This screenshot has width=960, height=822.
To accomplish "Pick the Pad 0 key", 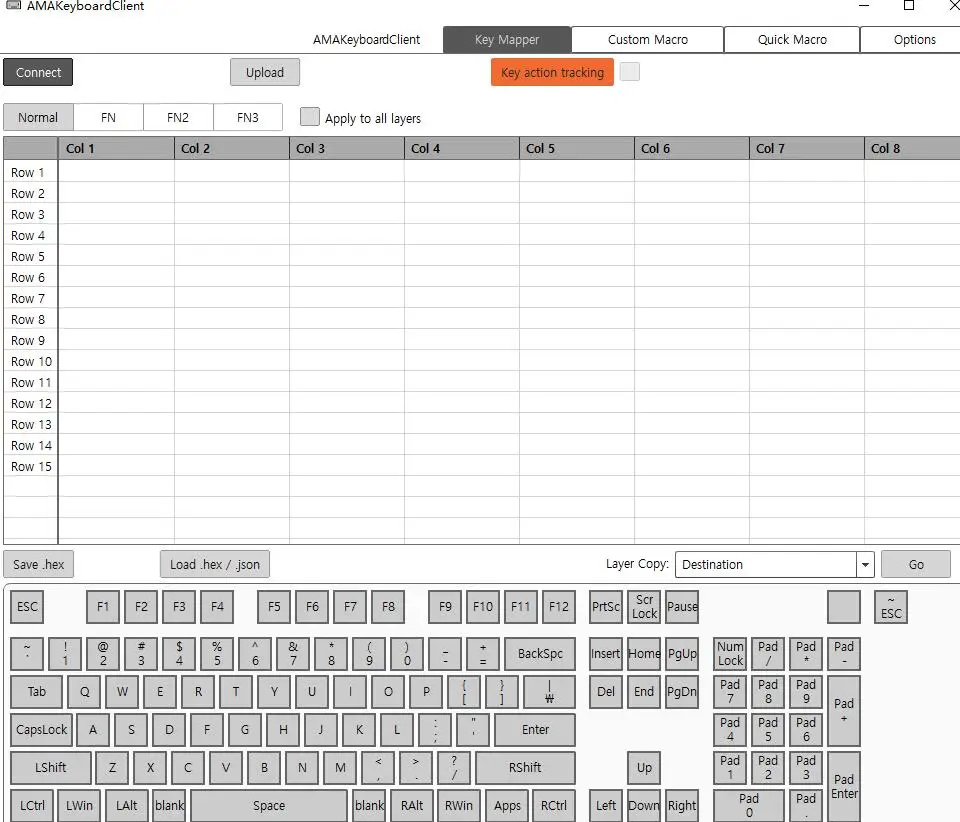I will [x=749, y=805].
